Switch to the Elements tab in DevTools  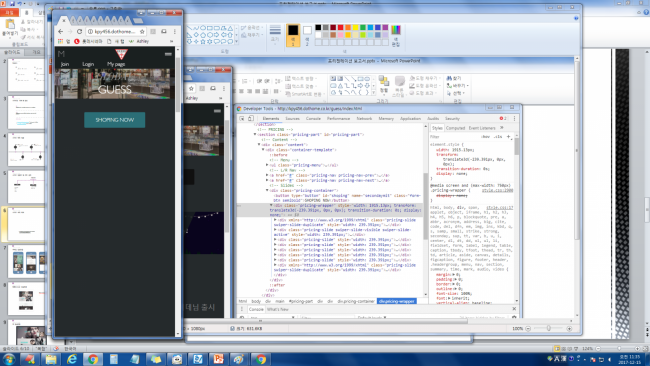(271, 119)
